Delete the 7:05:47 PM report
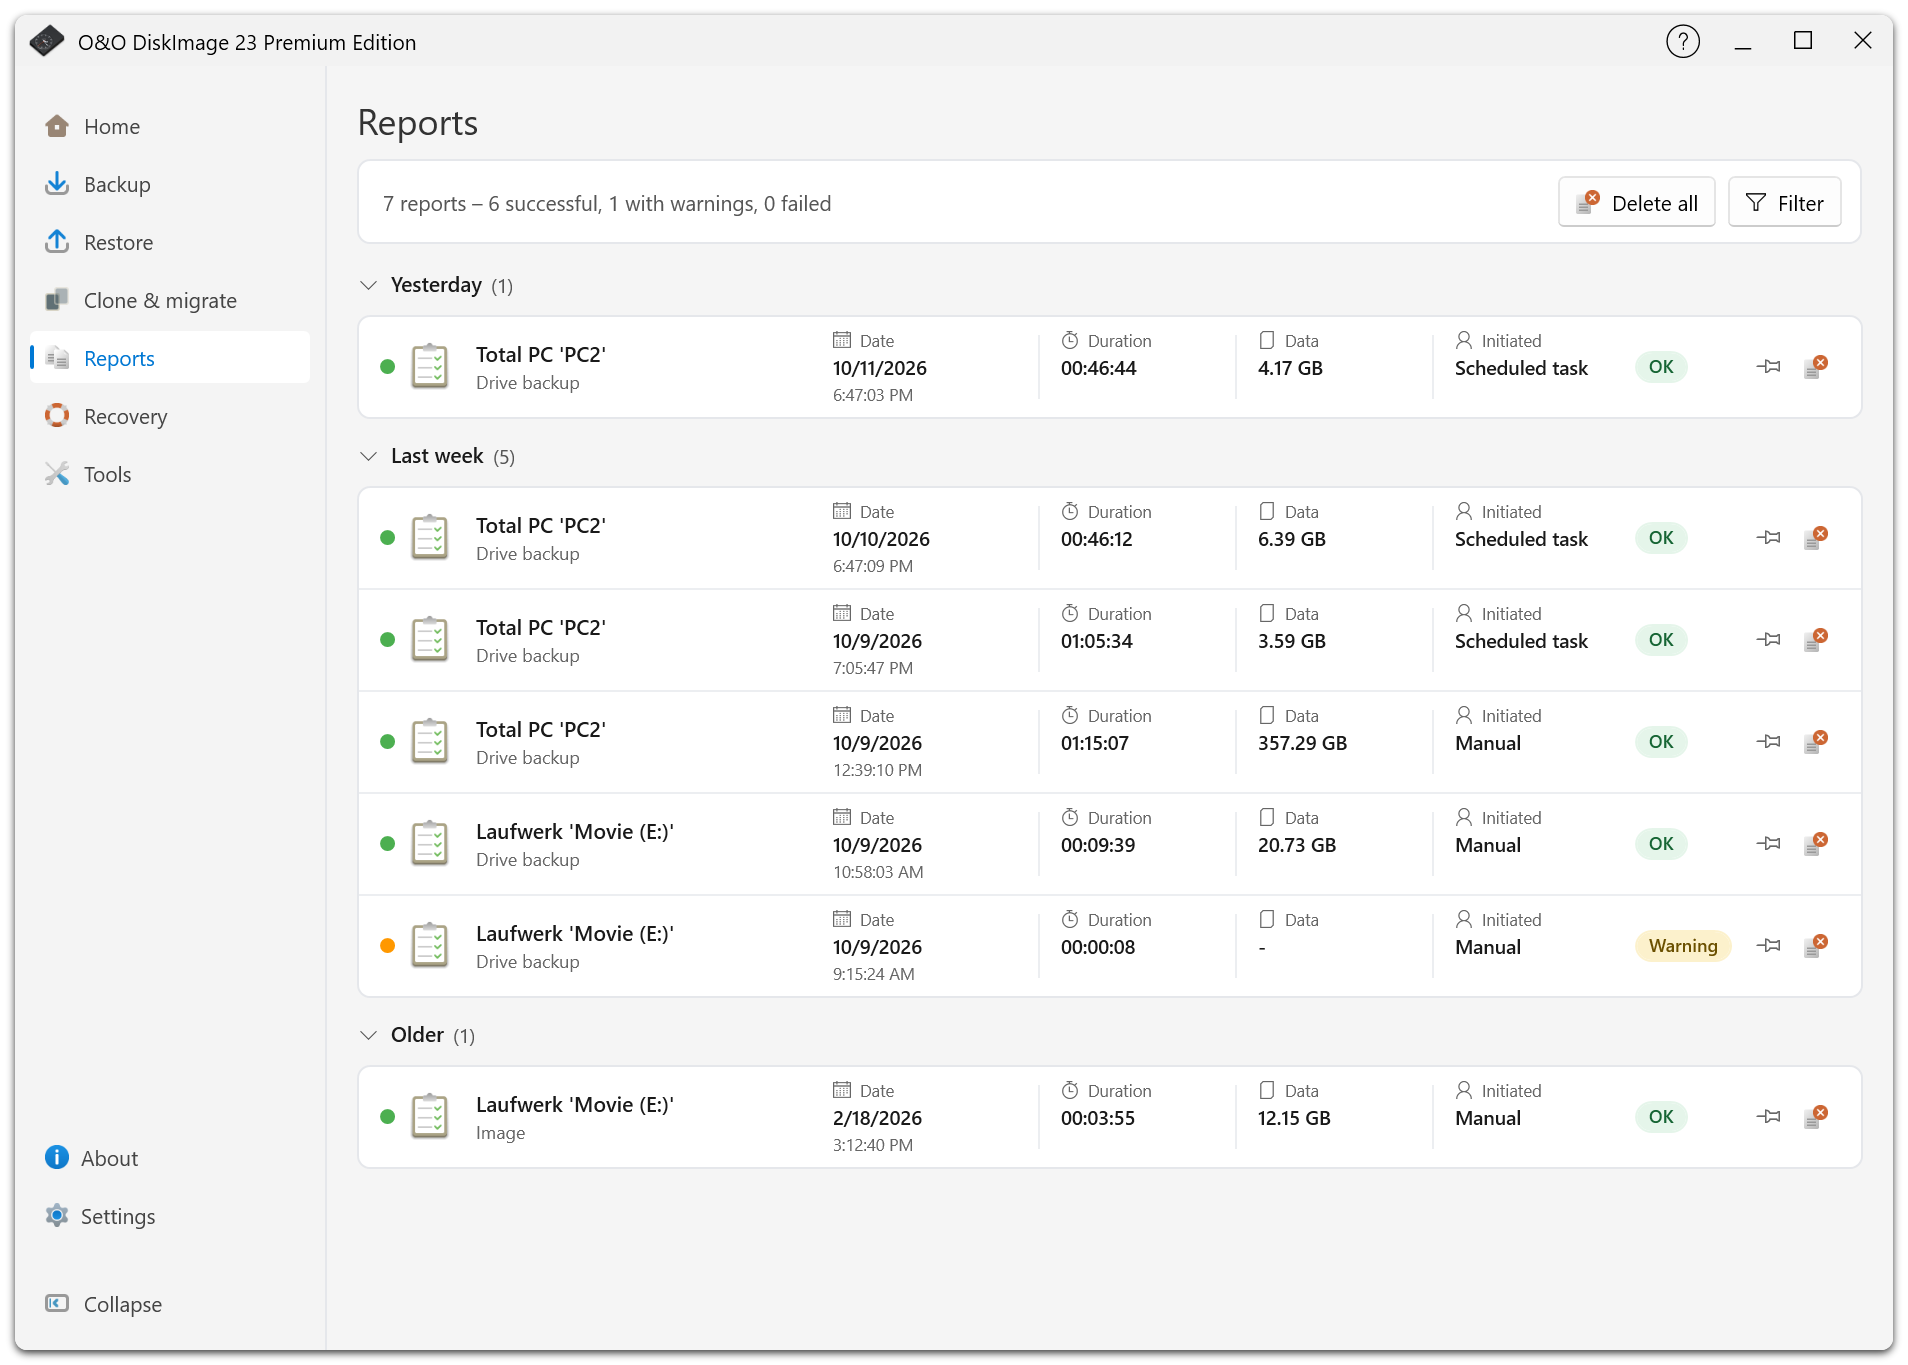Screen dimensions: 1908x1365 (1815, 640)
